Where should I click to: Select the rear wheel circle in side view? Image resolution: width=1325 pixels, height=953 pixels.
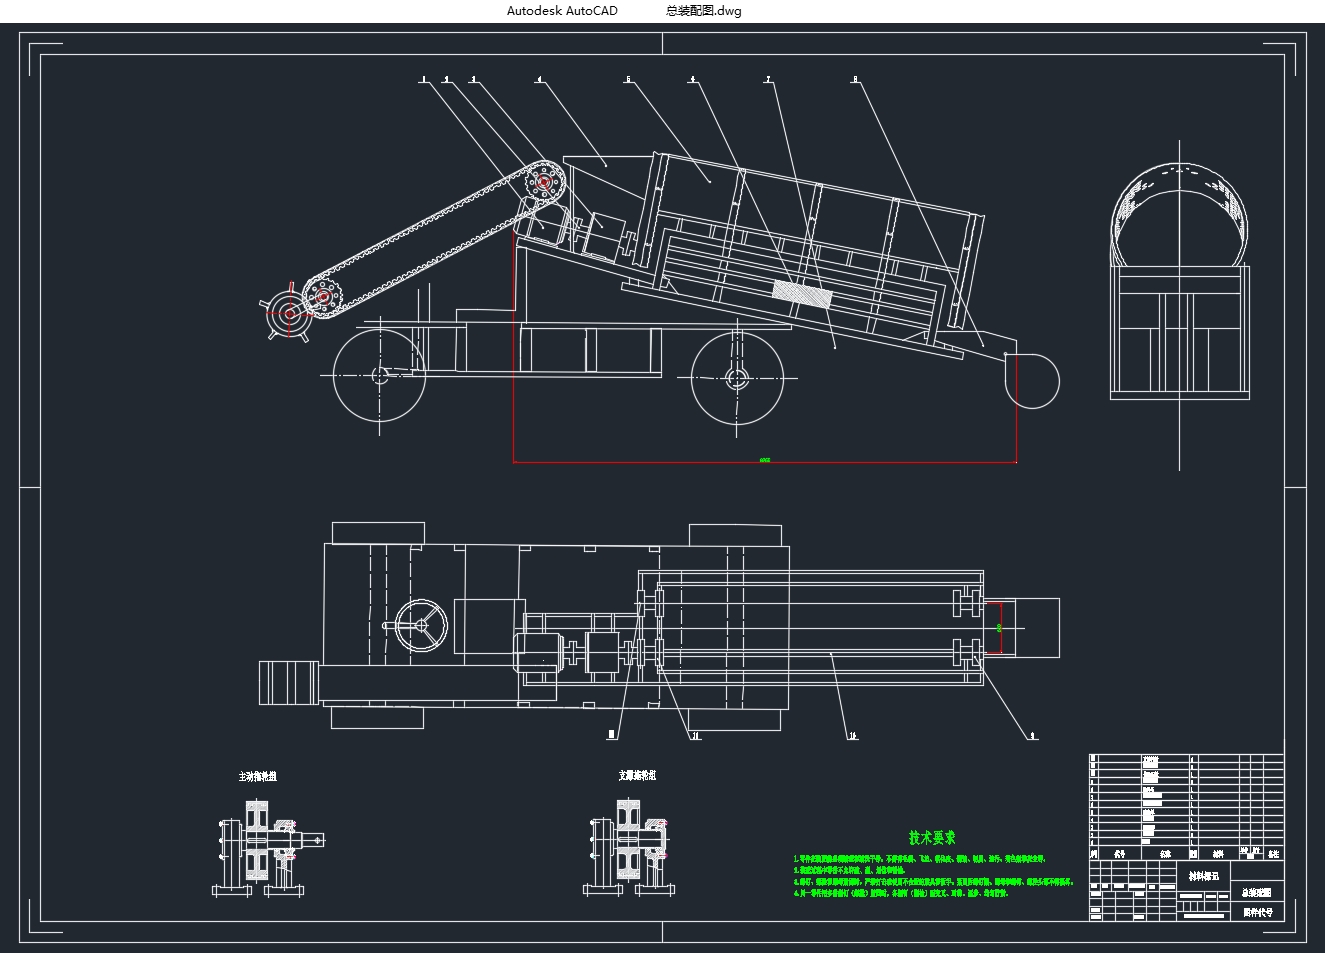[x=737, y=378]
